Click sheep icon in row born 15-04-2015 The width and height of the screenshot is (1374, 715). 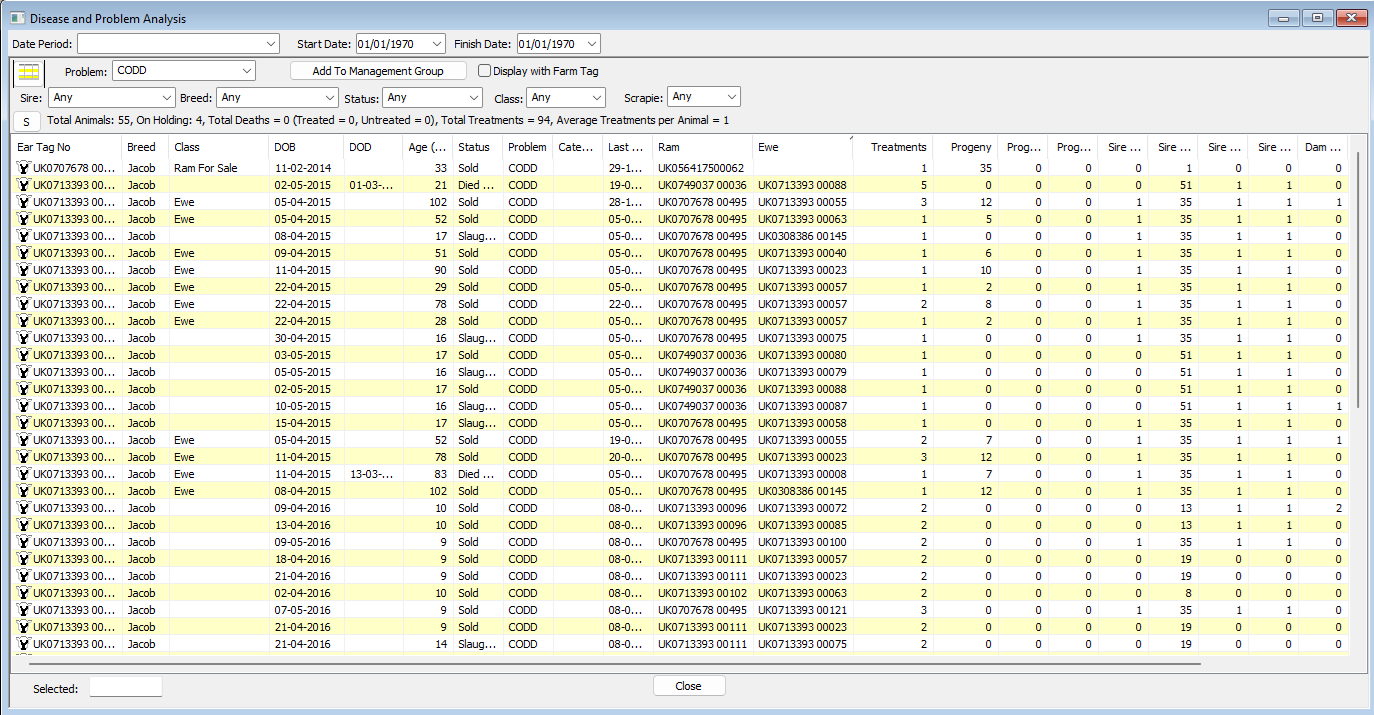click(23, 423)
